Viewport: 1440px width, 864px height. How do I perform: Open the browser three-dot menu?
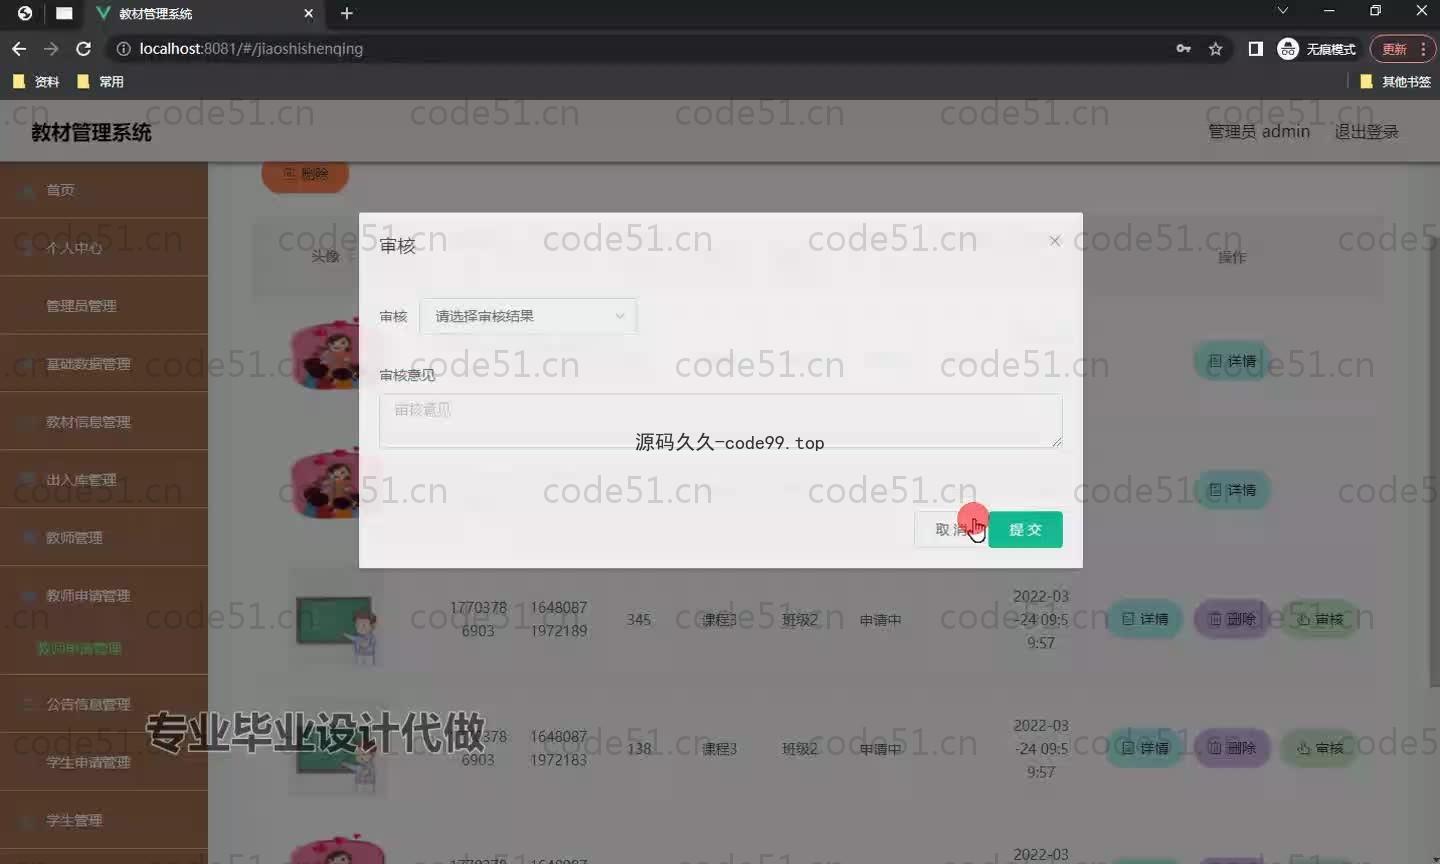coord(1423,49)
